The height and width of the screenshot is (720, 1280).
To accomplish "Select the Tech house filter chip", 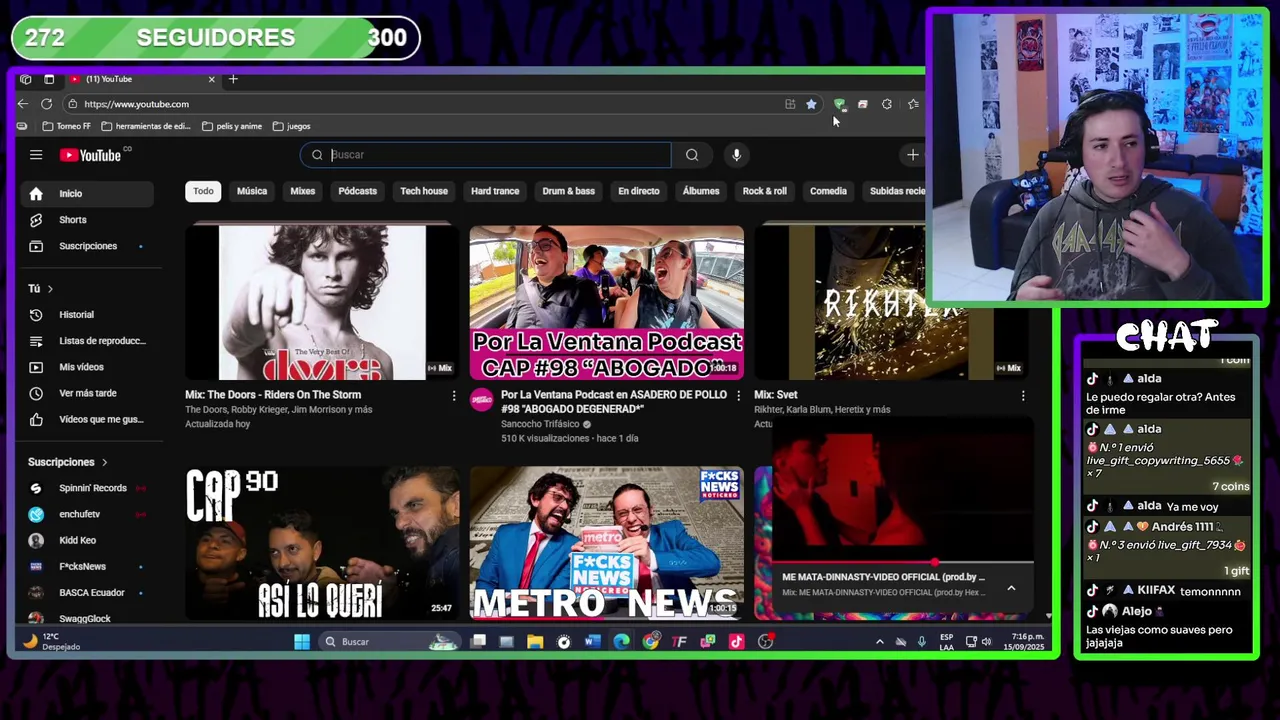I will pyautogui.click(x=424, y=191).
